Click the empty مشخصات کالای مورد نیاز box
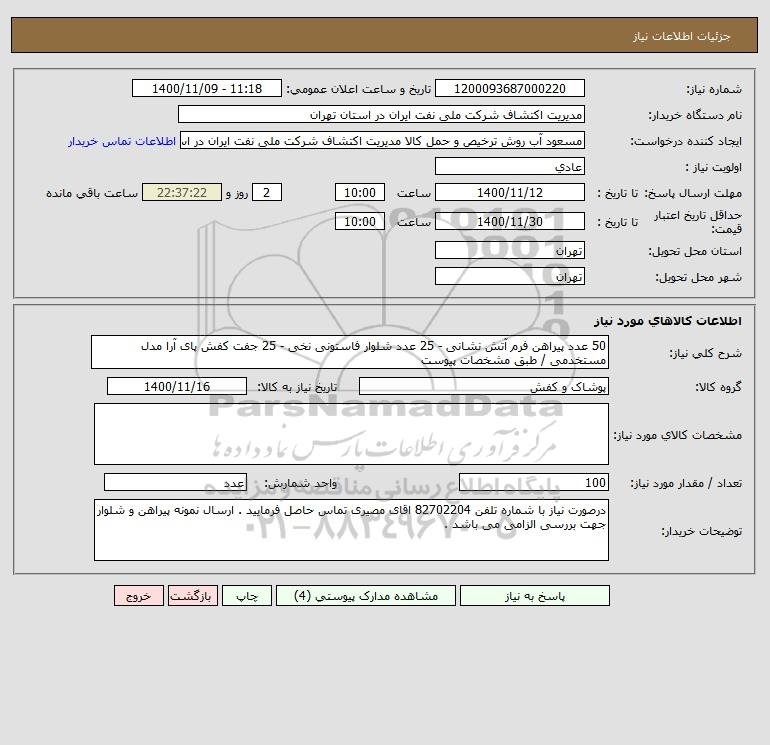The height and width of the screenshot is (745, 770). tap(351, 434)
